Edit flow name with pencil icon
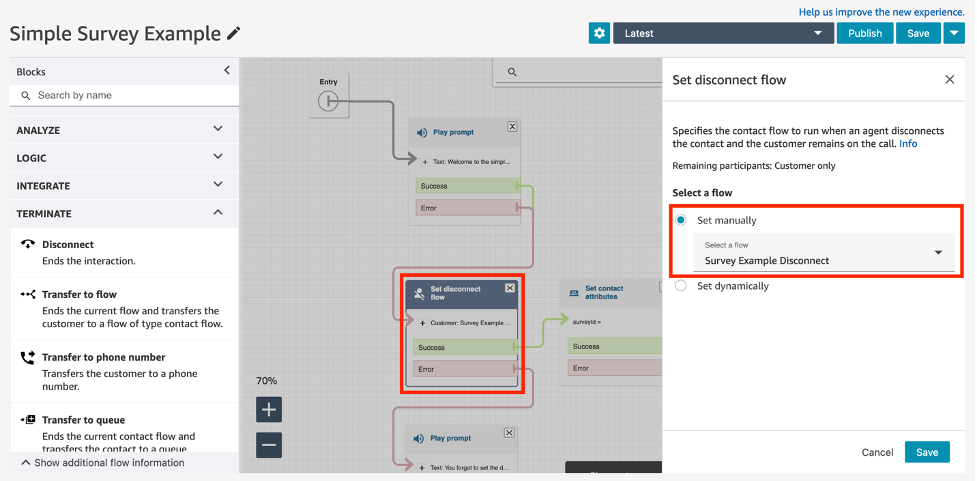977x481 pixels. click(234, 34)
